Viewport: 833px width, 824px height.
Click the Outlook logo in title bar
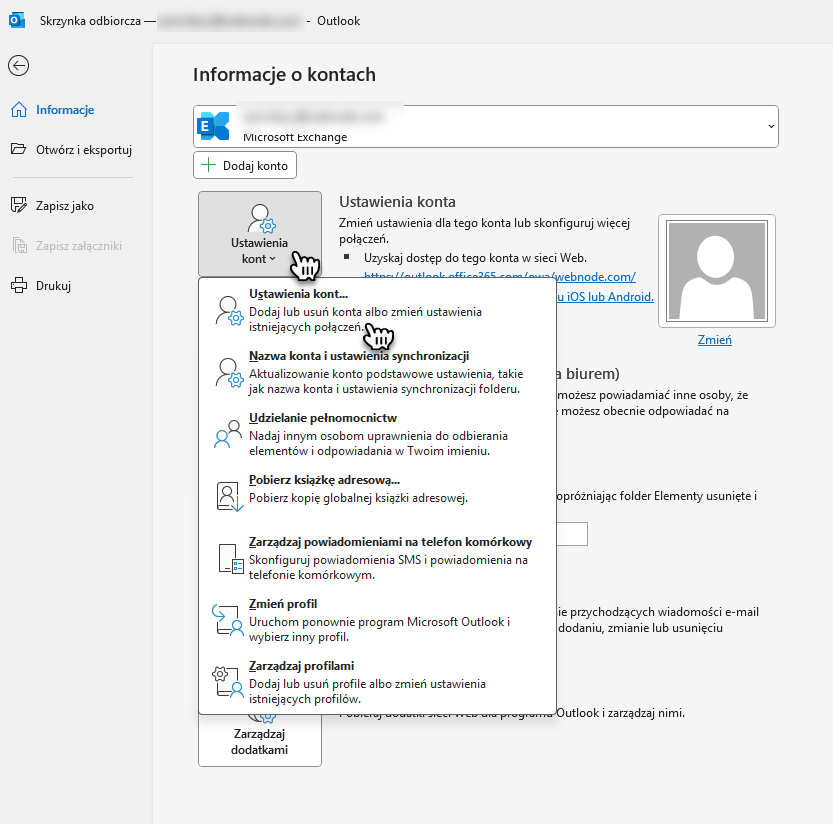[x=17, y=21]
